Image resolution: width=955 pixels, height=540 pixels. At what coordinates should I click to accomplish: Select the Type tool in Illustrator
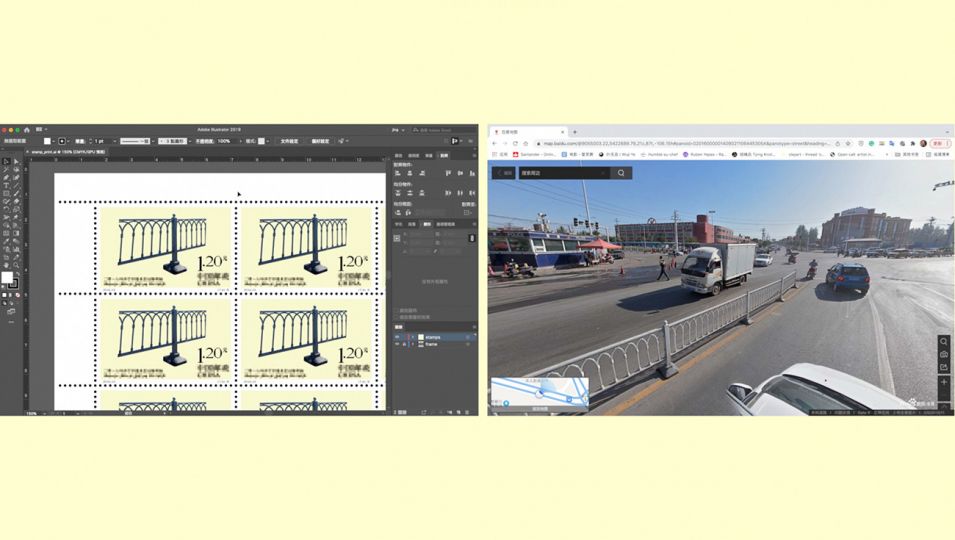[x=6, y=186]
